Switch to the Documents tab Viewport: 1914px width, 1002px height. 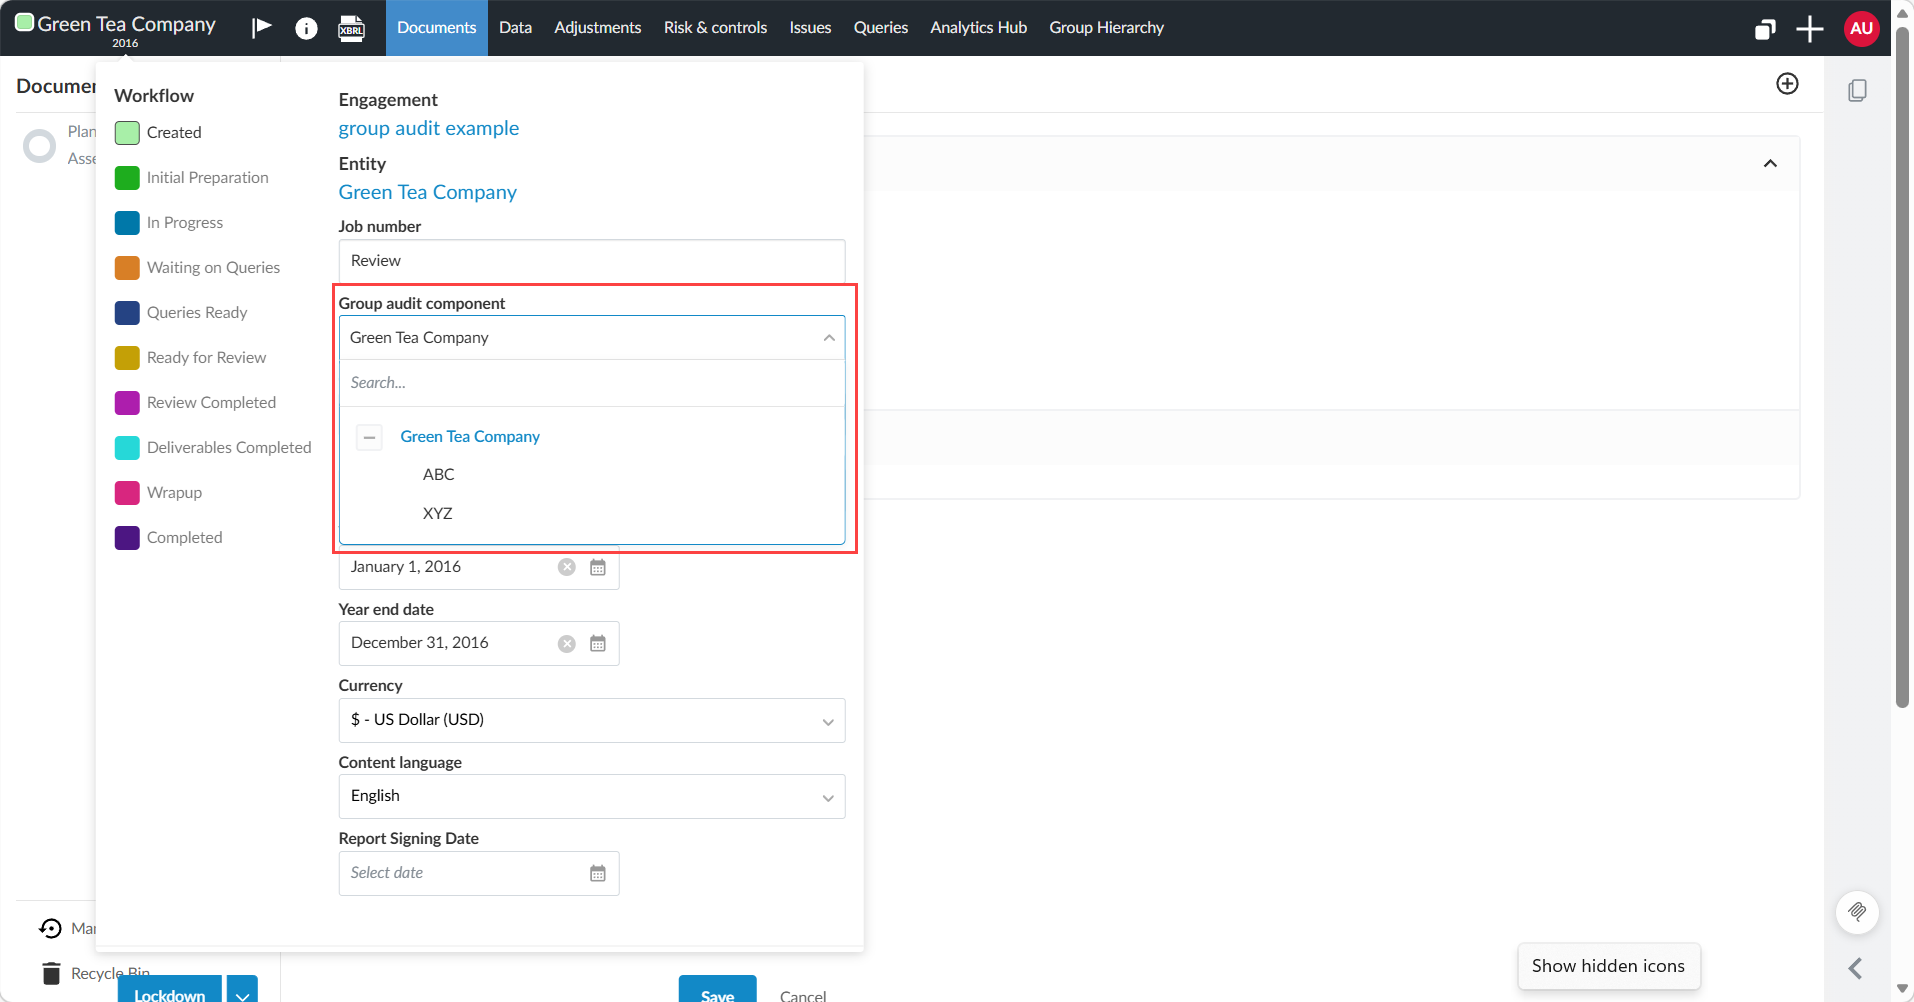(x=436, y=28)
